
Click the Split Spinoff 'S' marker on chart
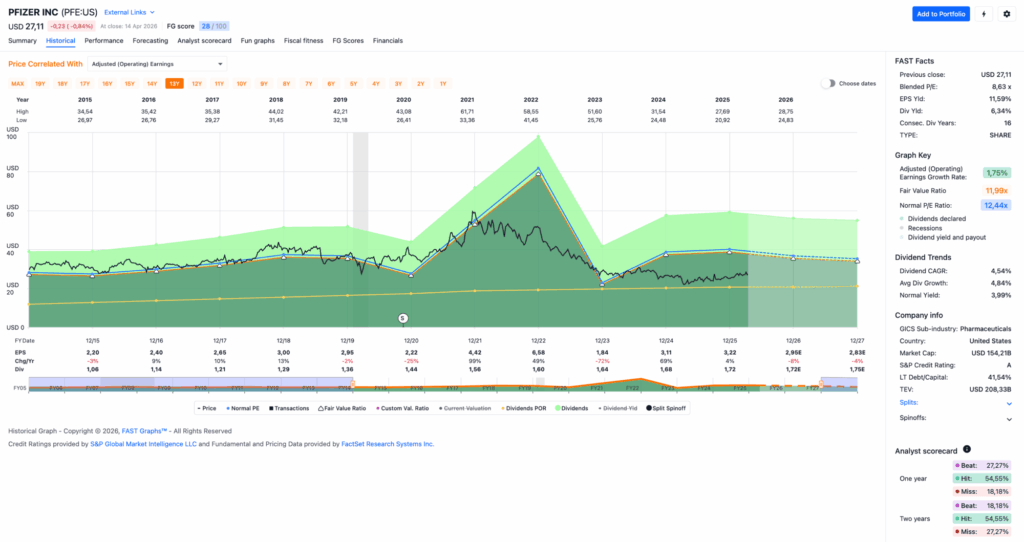(403, 318)
